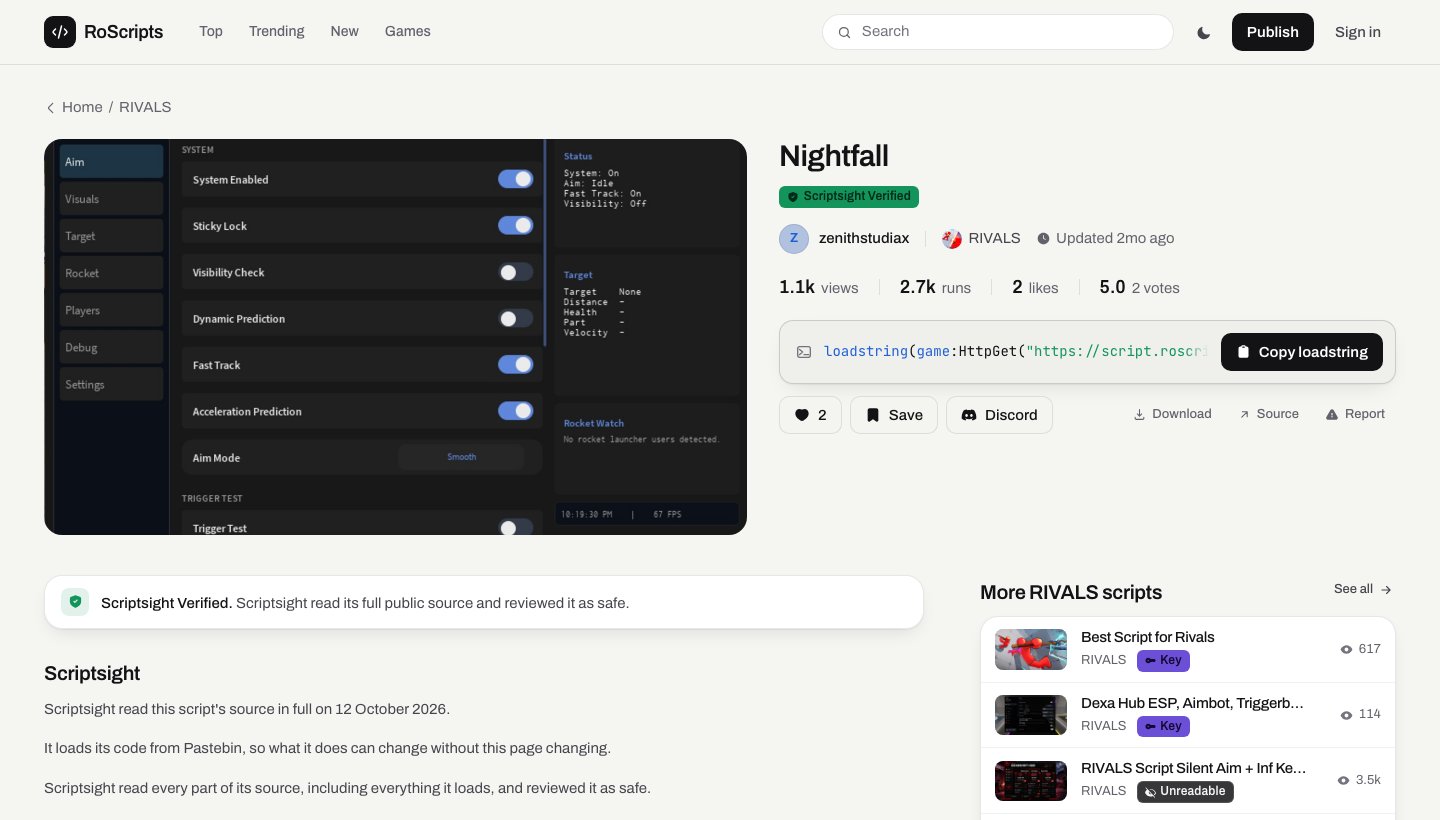Like the script with the heart button
Viewport: 1440px width, 820px height.
(x=810, y=415)
